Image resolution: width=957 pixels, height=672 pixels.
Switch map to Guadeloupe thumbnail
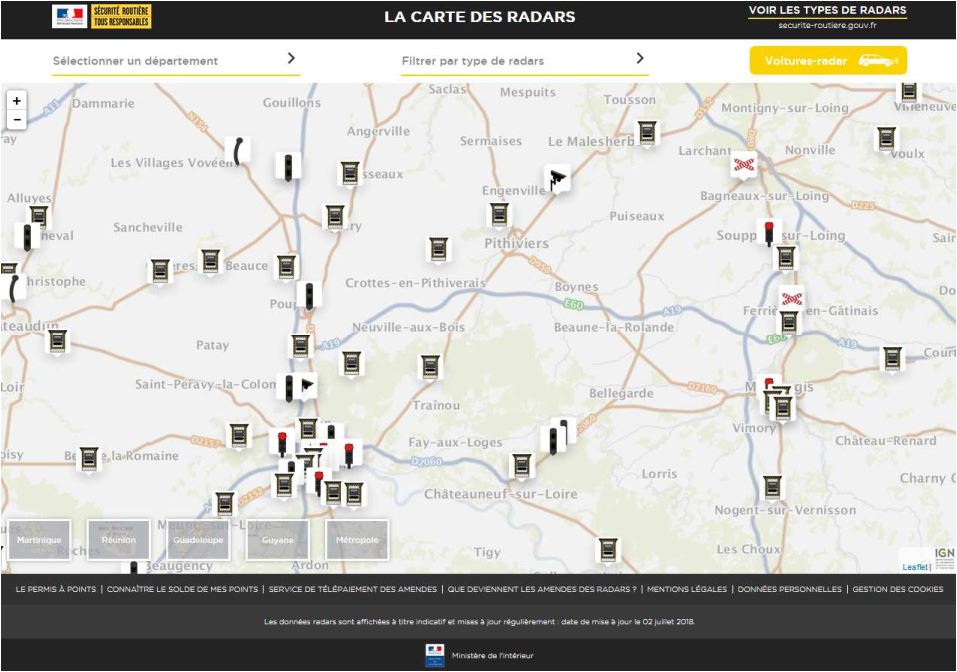point(198,540)
